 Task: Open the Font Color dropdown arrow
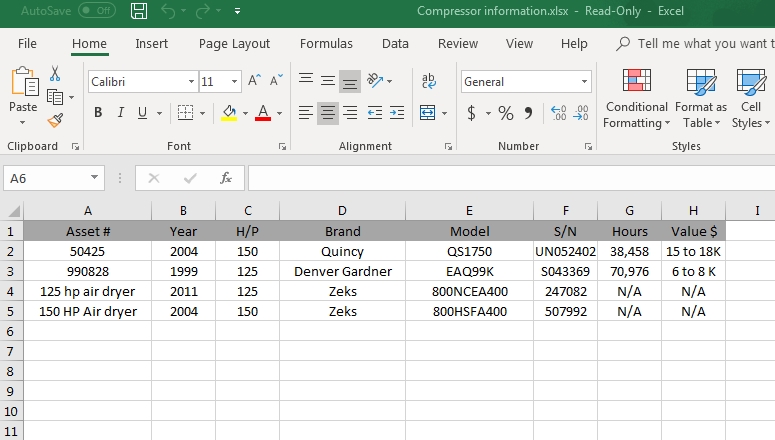coord(279,113)
